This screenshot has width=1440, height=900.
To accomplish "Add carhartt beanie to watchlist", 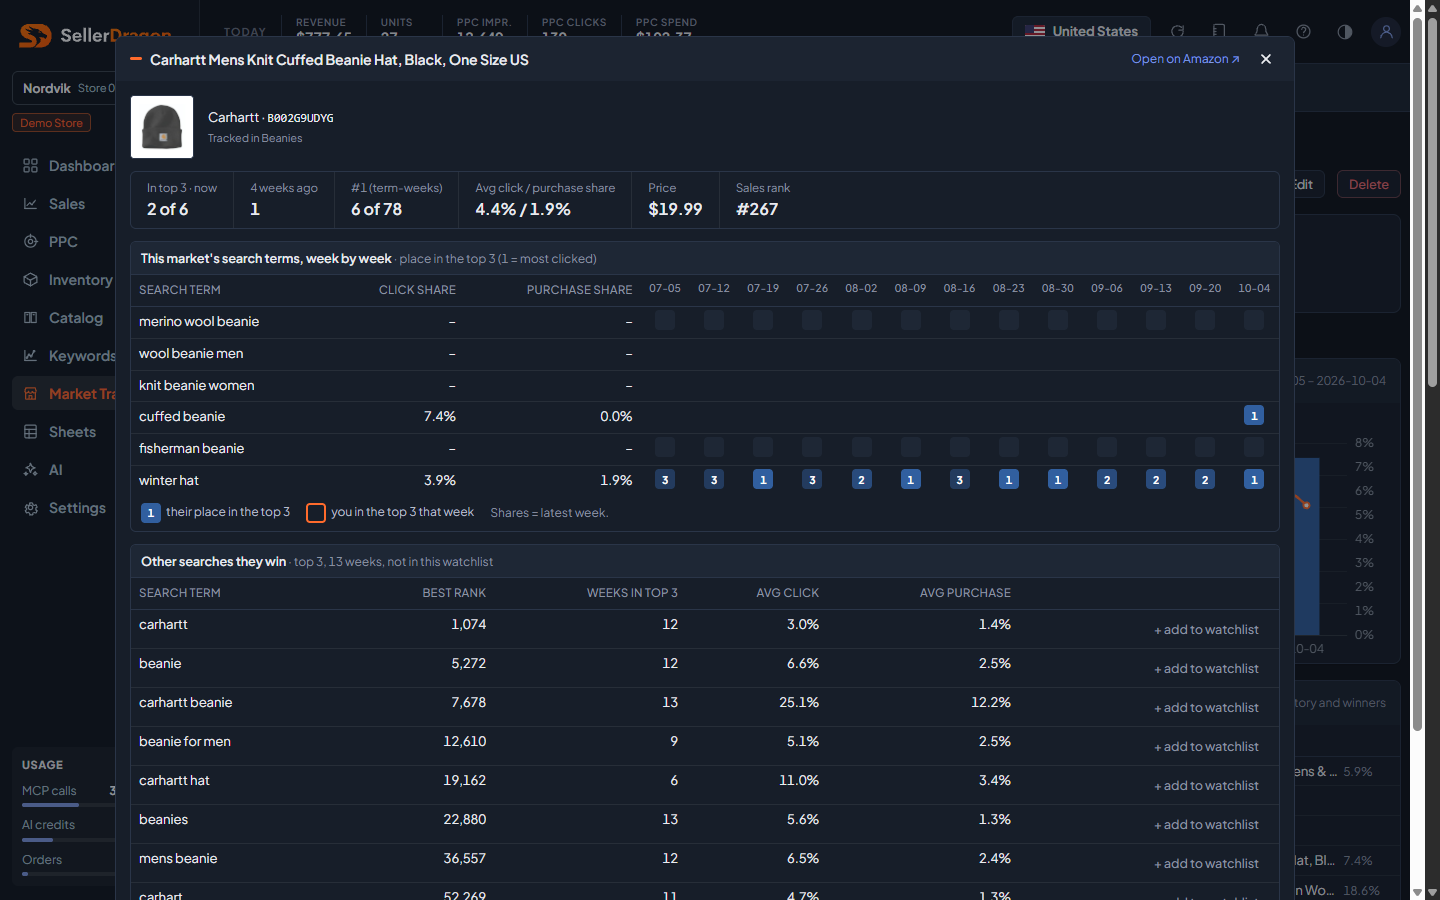I will 1206,708.
